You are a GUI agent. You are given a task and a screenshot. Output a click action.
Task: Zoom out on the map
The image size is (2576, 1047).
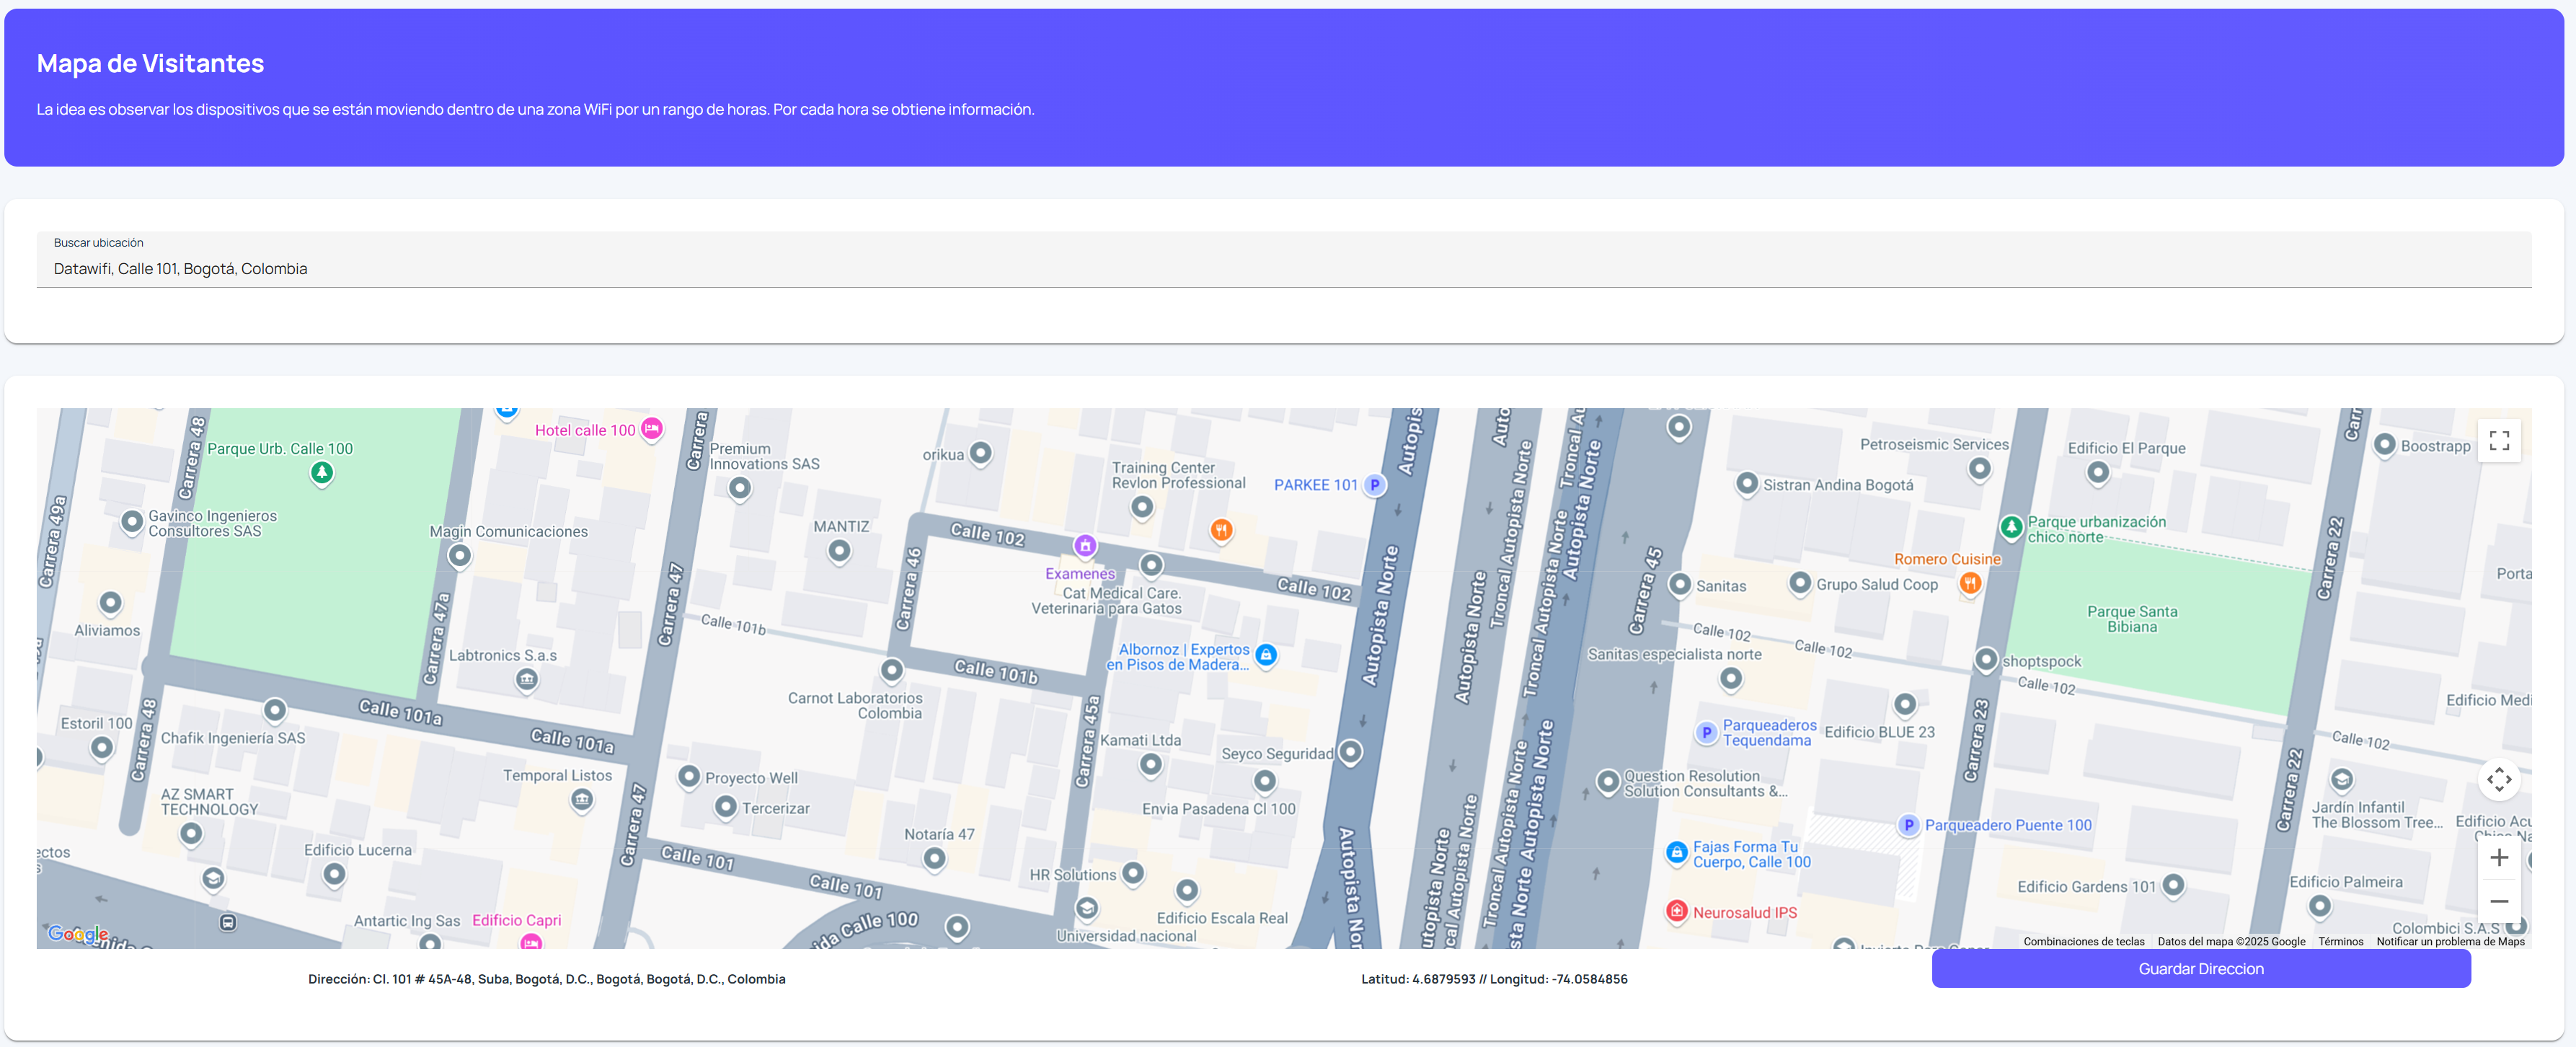(x=2498, y=901)
